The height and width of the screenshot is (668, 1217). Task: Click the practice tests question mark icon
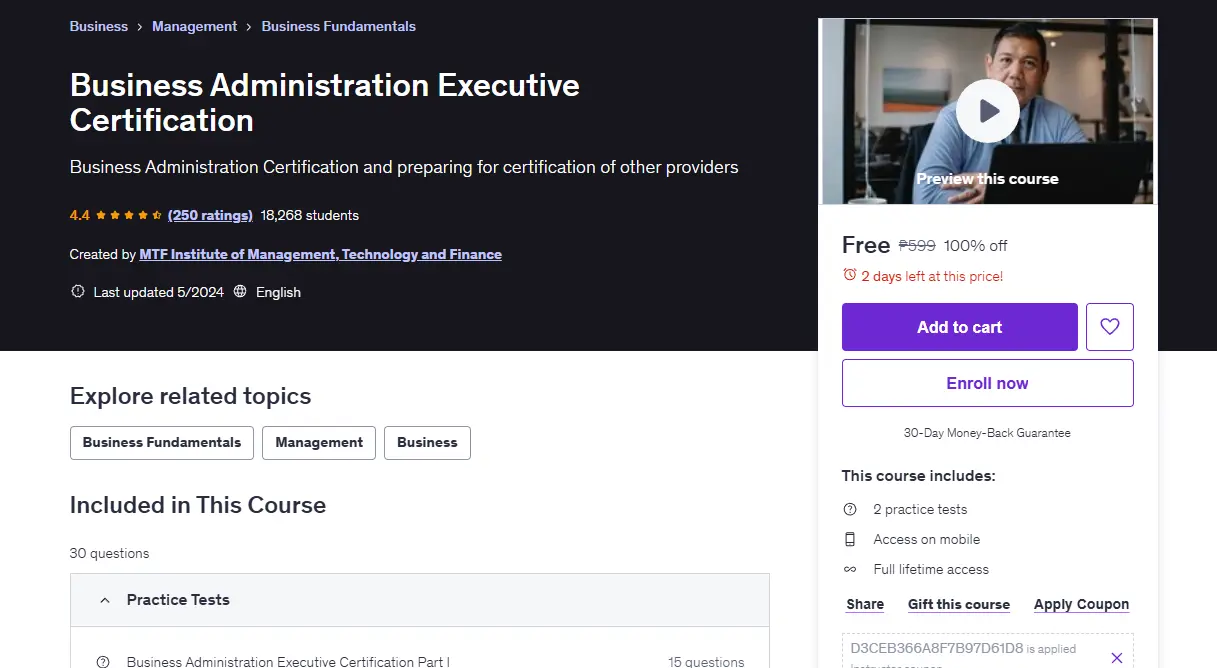850,509
